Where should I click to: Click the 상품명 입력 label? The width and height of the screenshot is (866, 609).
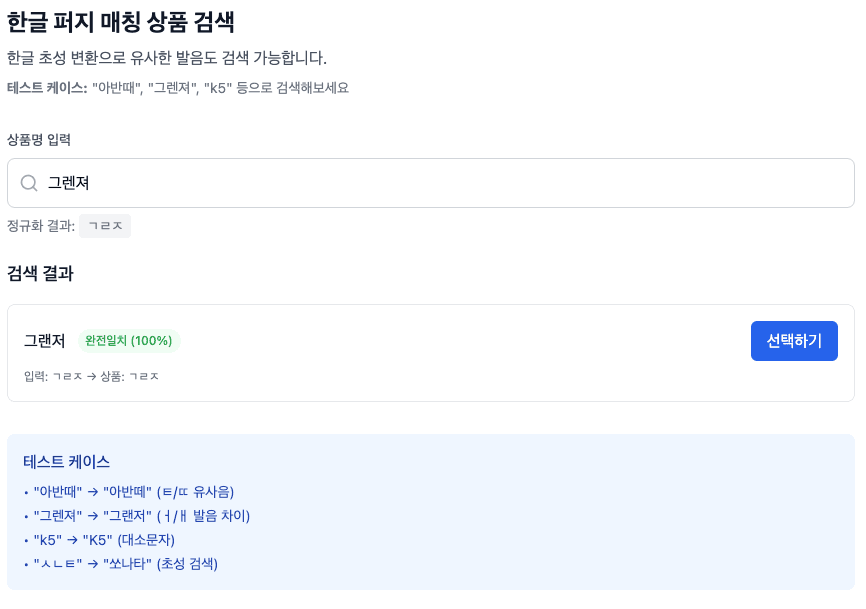pos(39,140)
